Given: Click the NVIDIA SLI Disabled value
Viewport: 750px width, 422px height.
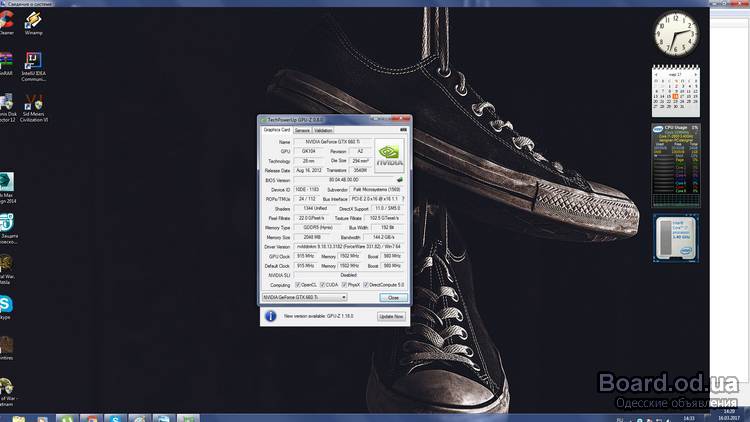Looking at the screenshot, I should click(349, 275).
